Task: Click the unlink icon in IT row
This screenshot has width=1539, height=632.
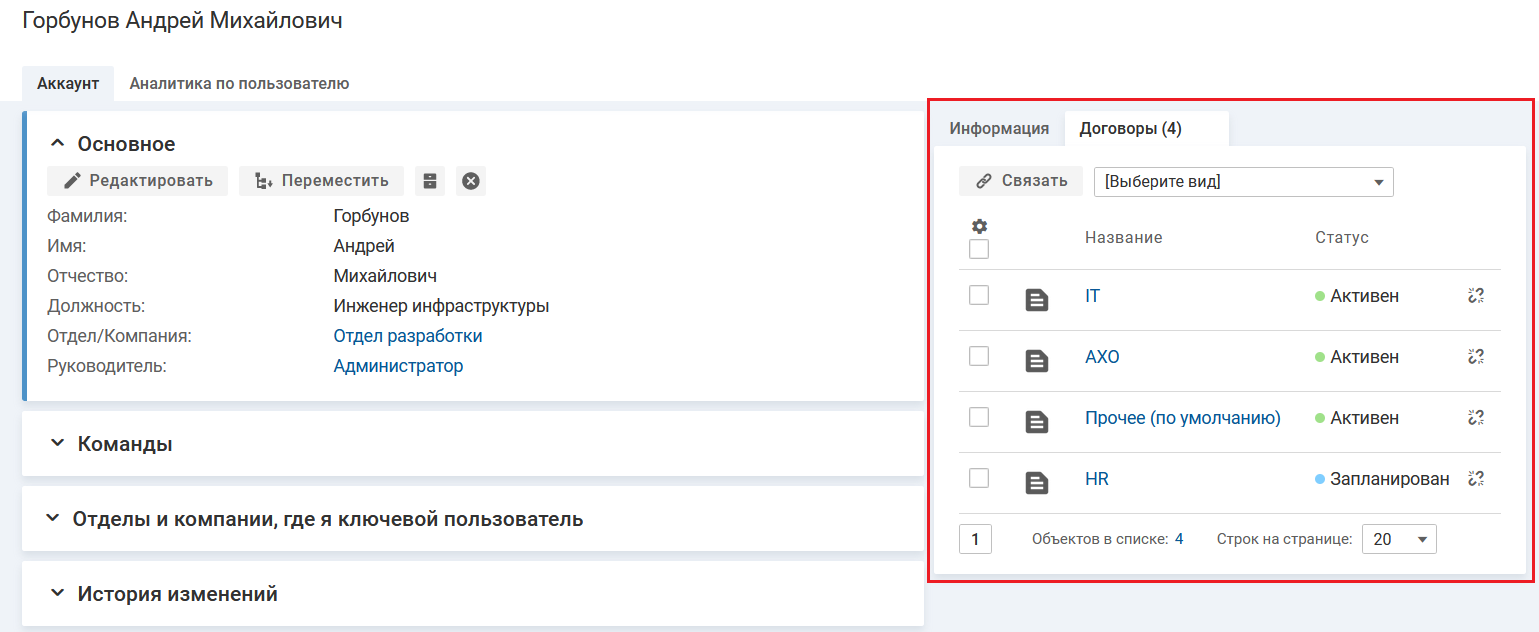Action: (x=1475, y=296)
